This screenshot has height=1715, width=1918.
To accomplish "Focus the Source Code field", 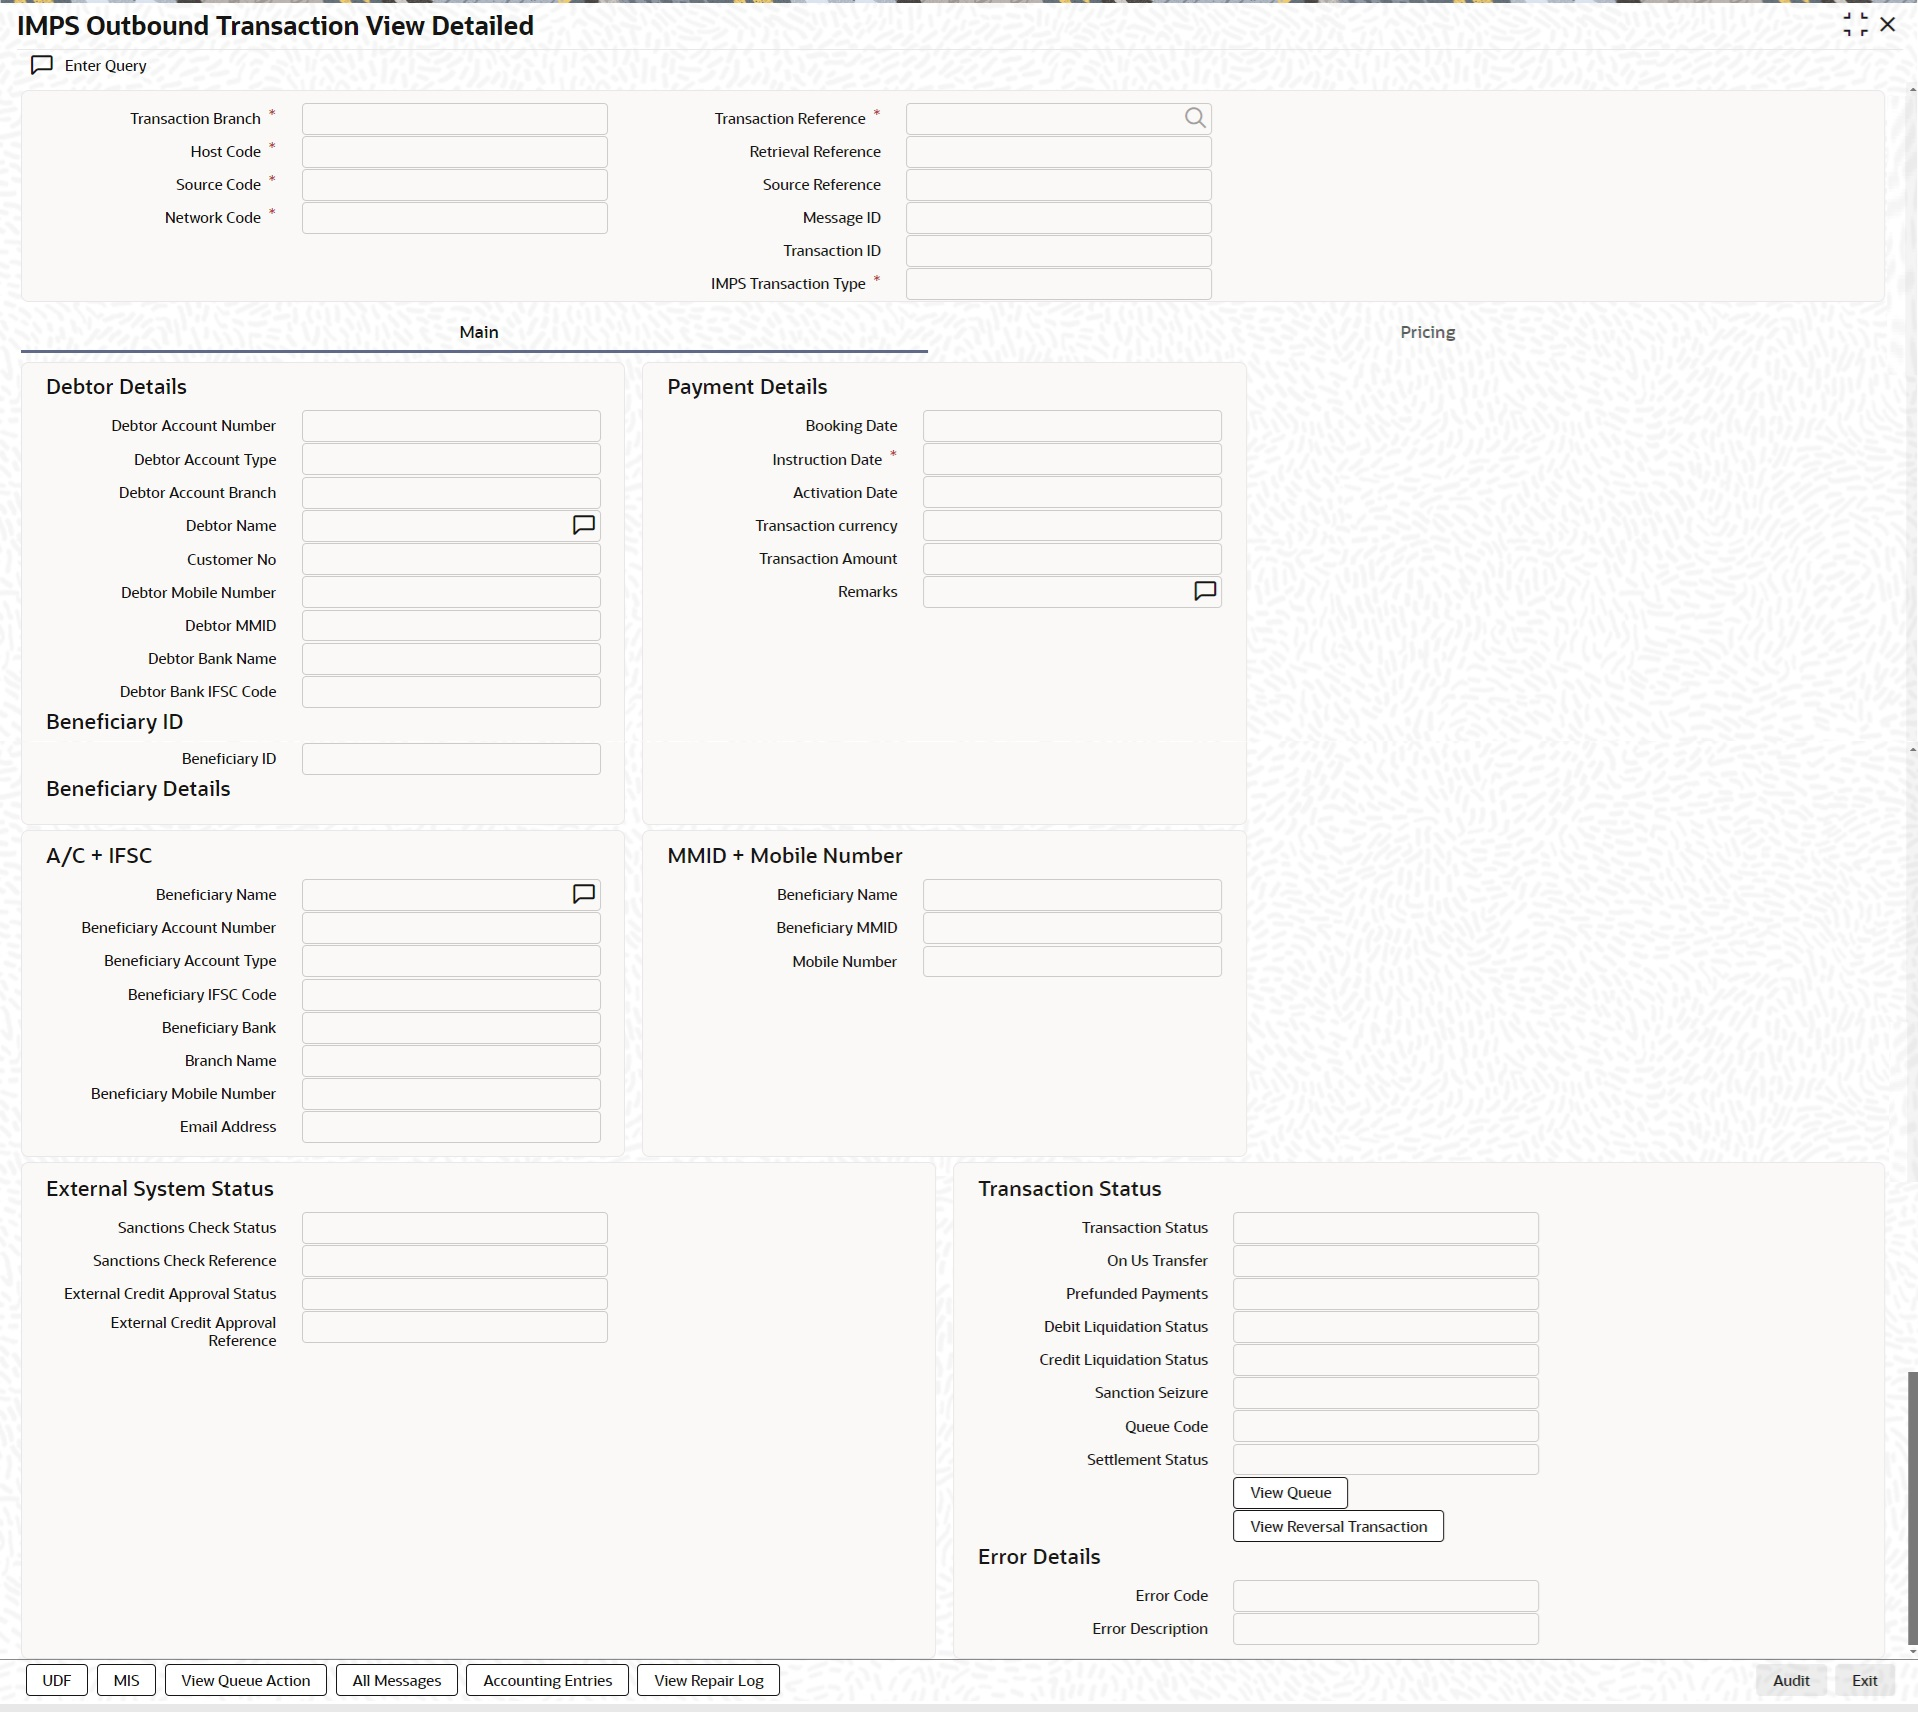I will (455, 185).
